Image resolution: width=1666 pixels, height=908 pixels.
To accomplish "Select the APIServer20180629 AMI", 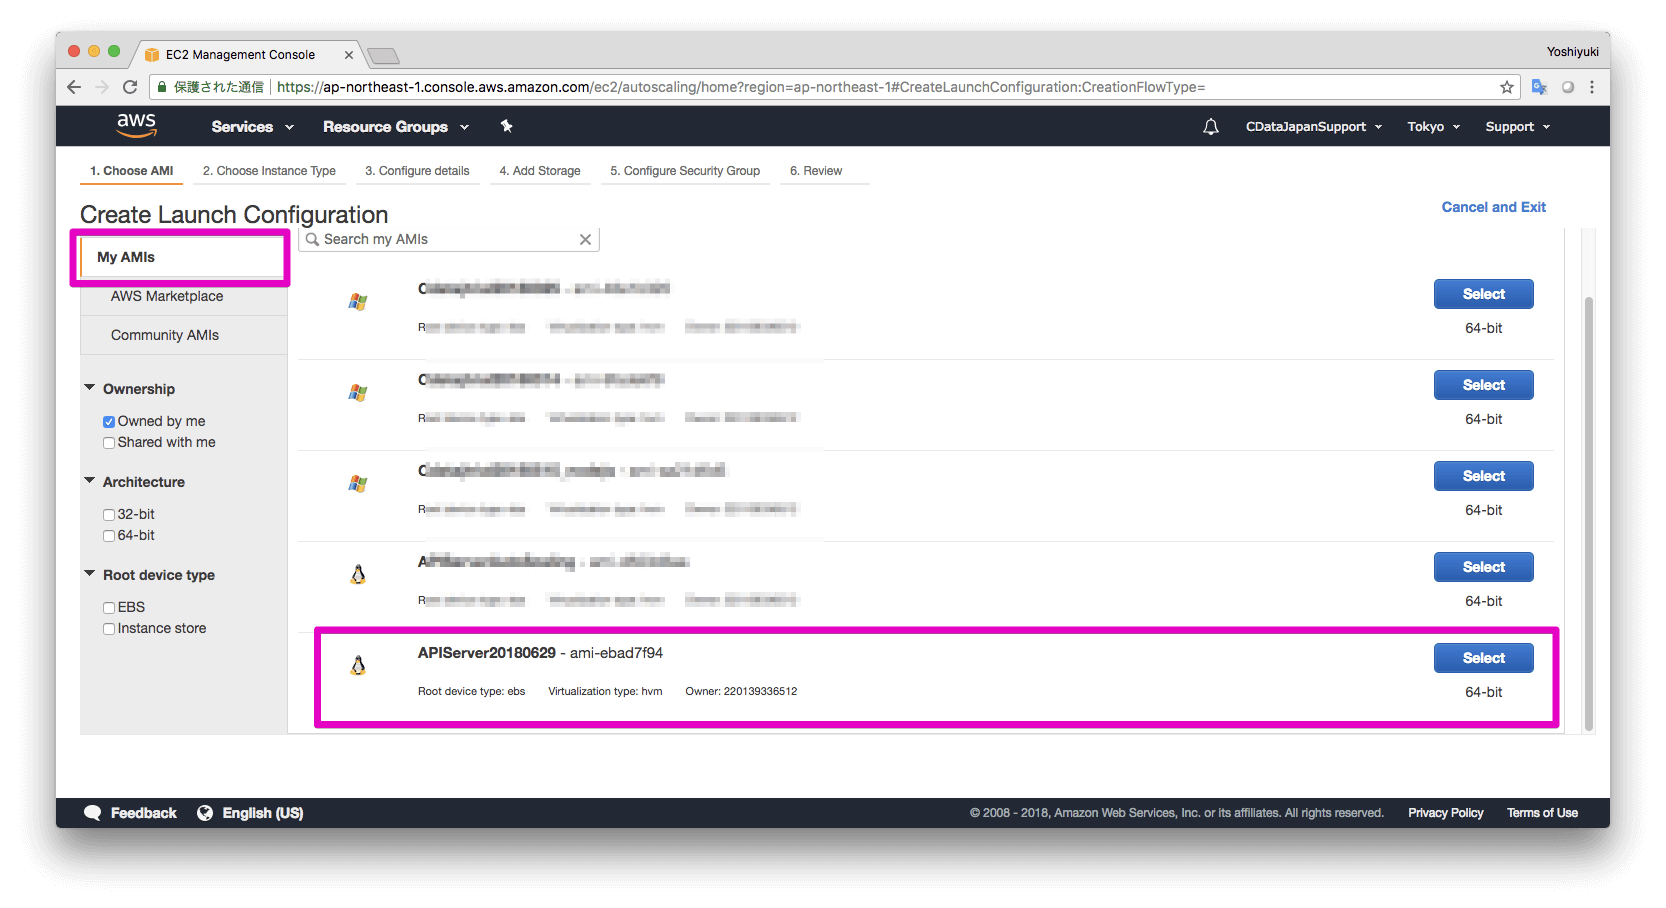I will tap(1484, 658).
